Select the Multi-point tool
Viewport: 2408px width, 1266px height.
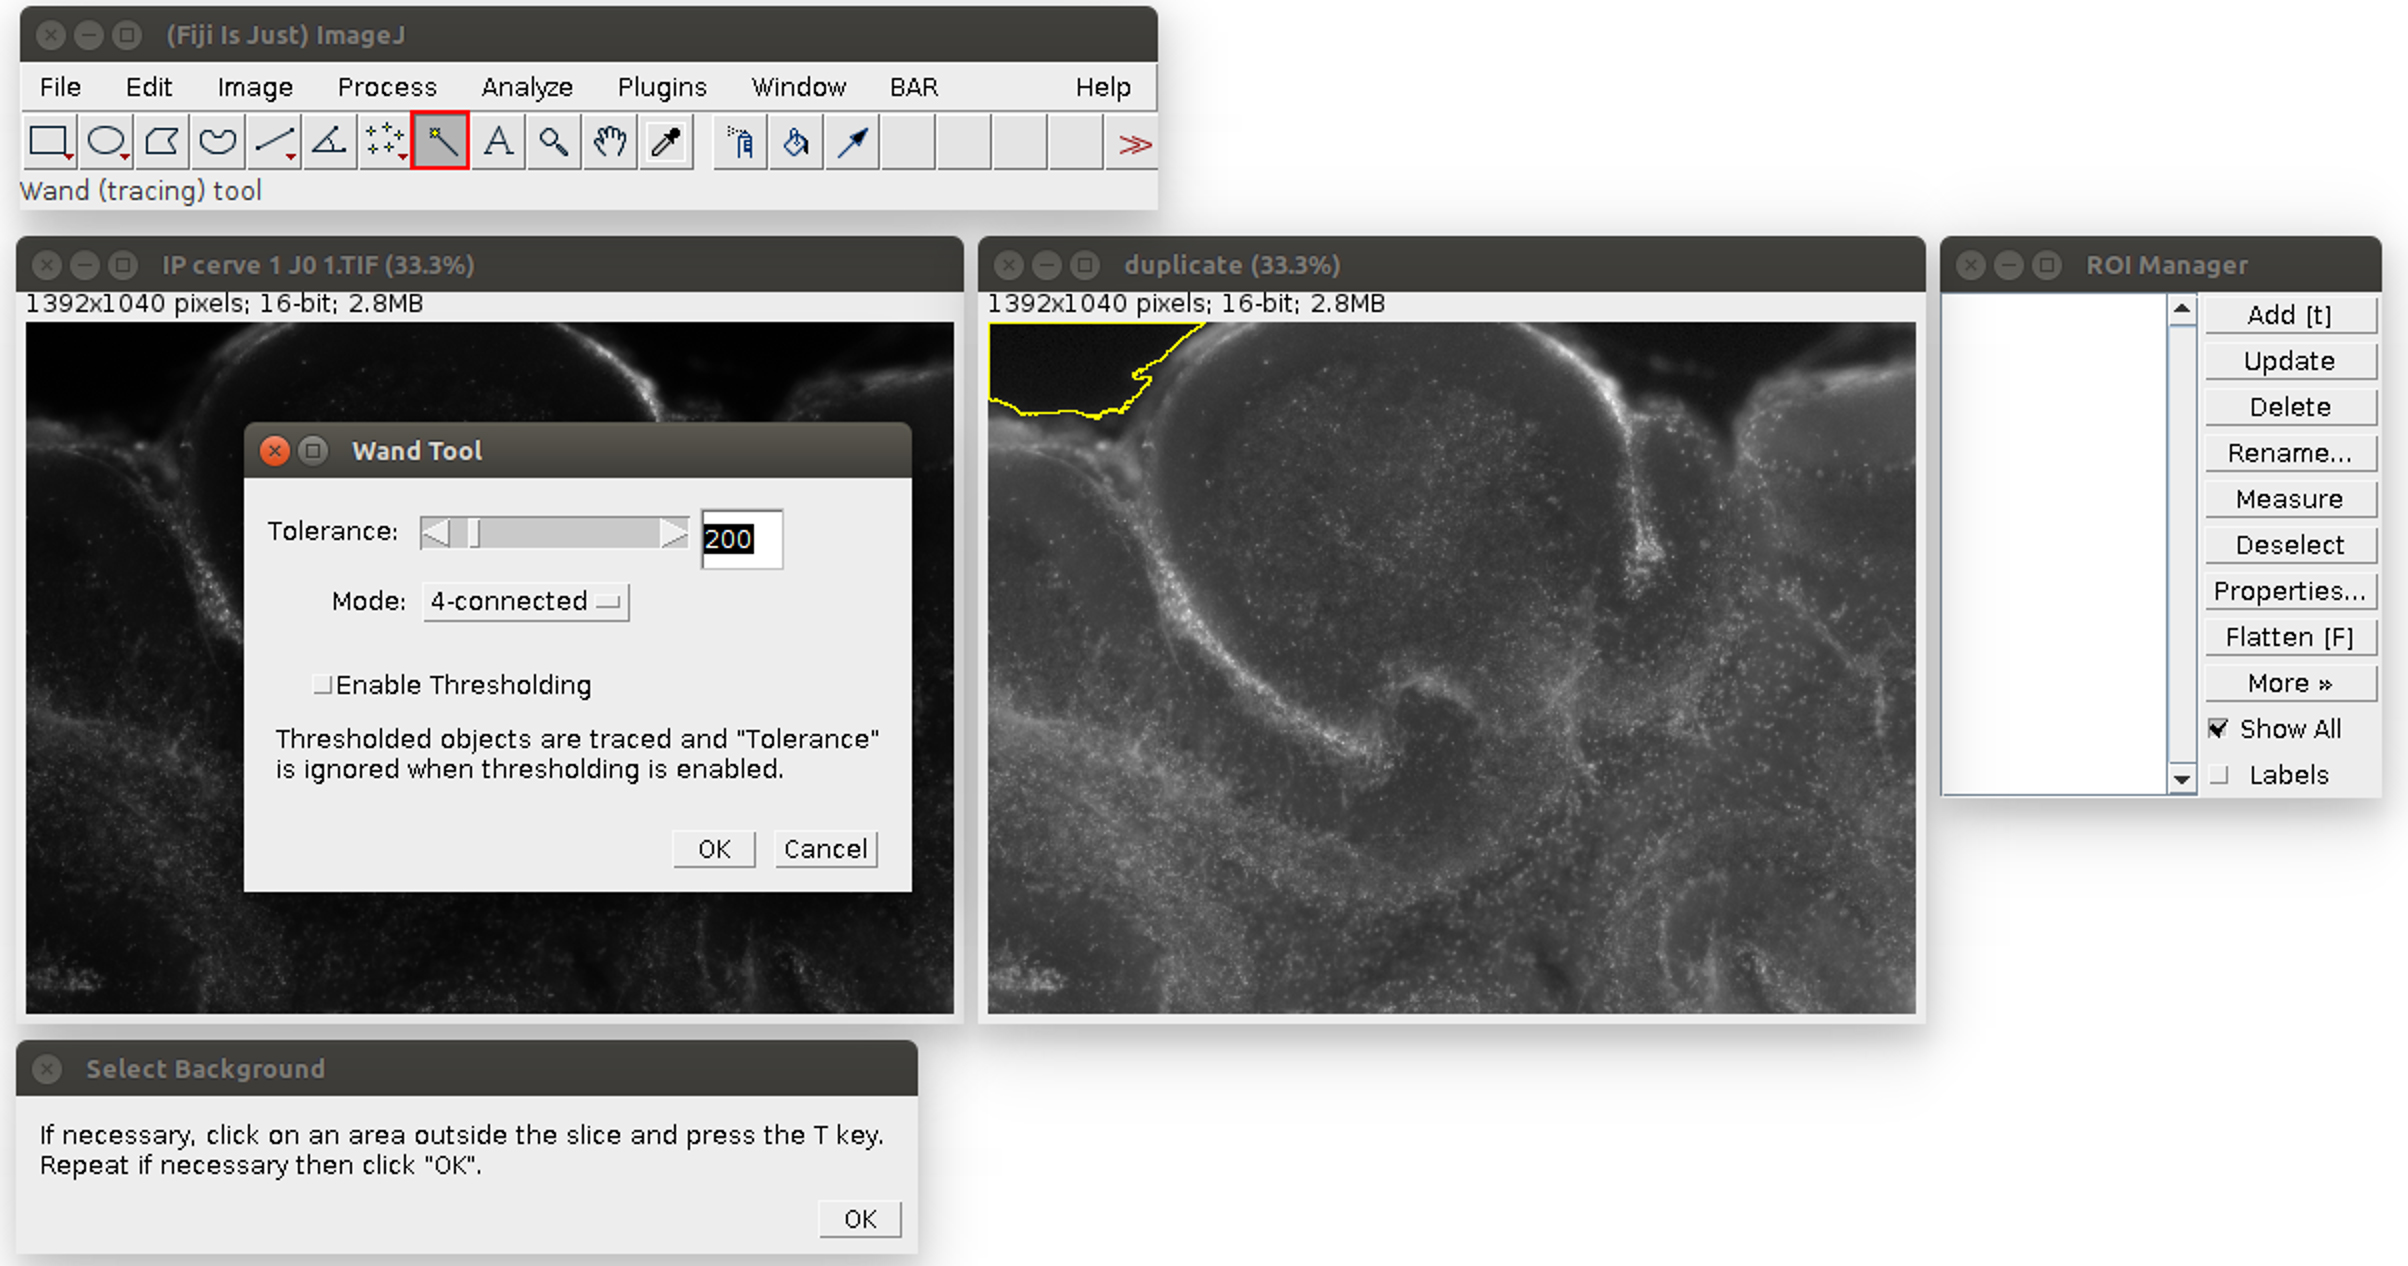point(385,143)
